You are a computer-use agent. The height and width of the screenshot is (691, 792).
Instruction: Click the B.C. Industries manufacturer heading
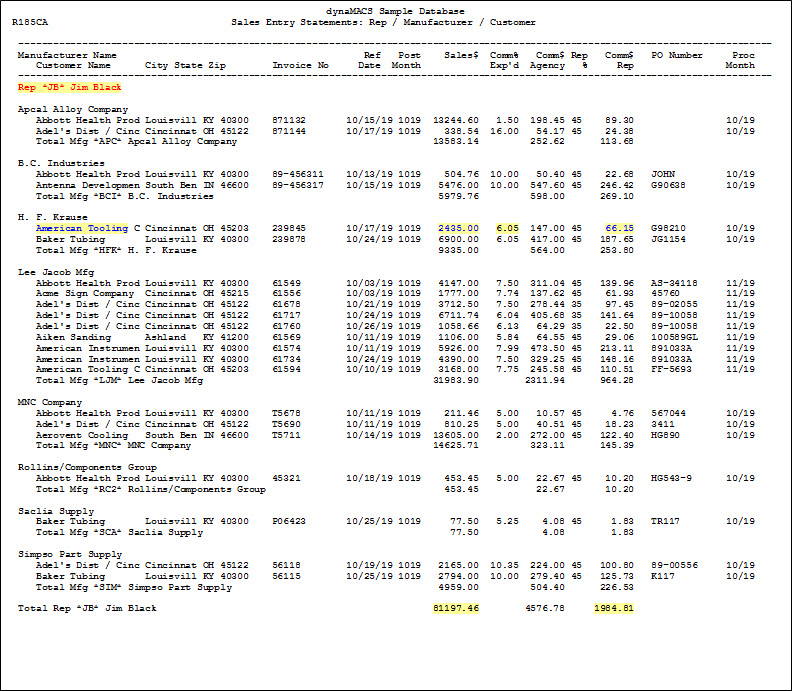click(x=61, y=163)
